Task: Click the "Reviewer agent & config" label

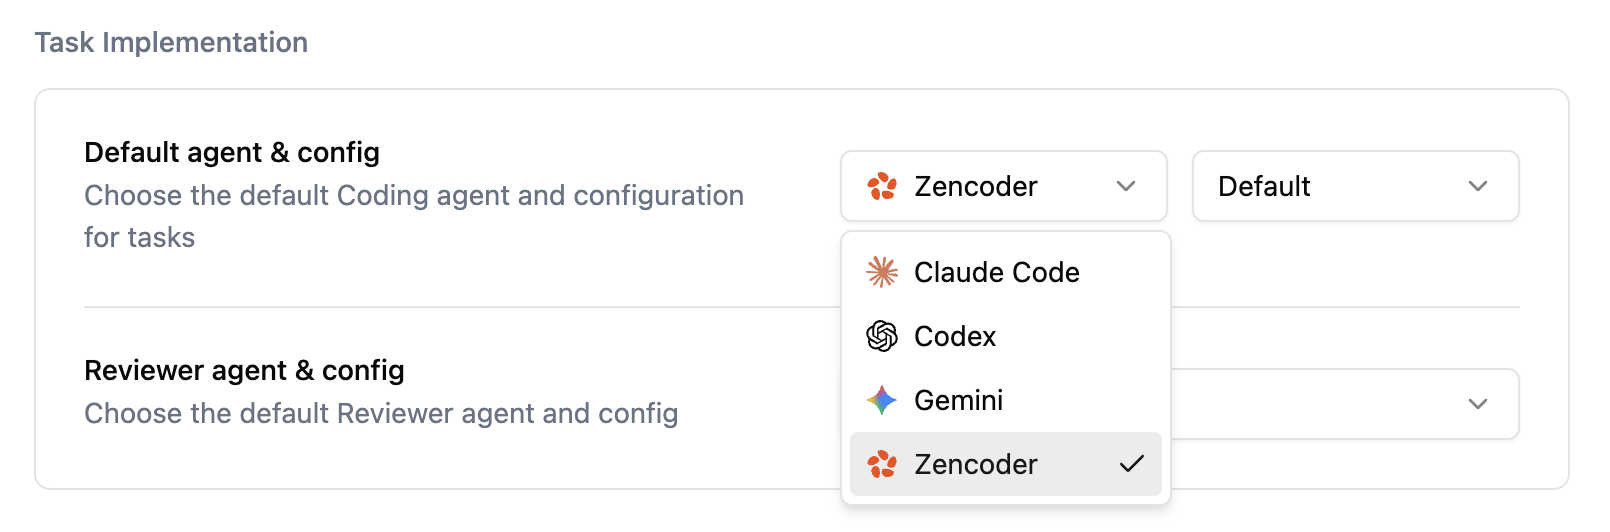Action: coord(244,370)
